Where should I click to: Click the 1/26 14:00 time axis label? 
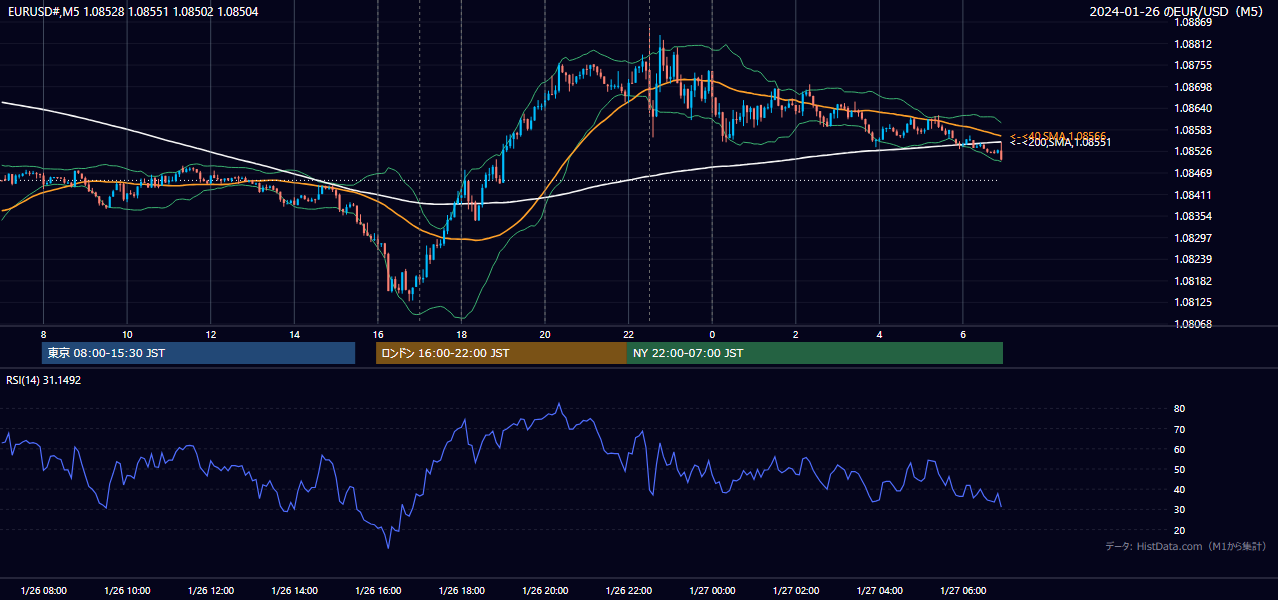click(x=294, y=591)
